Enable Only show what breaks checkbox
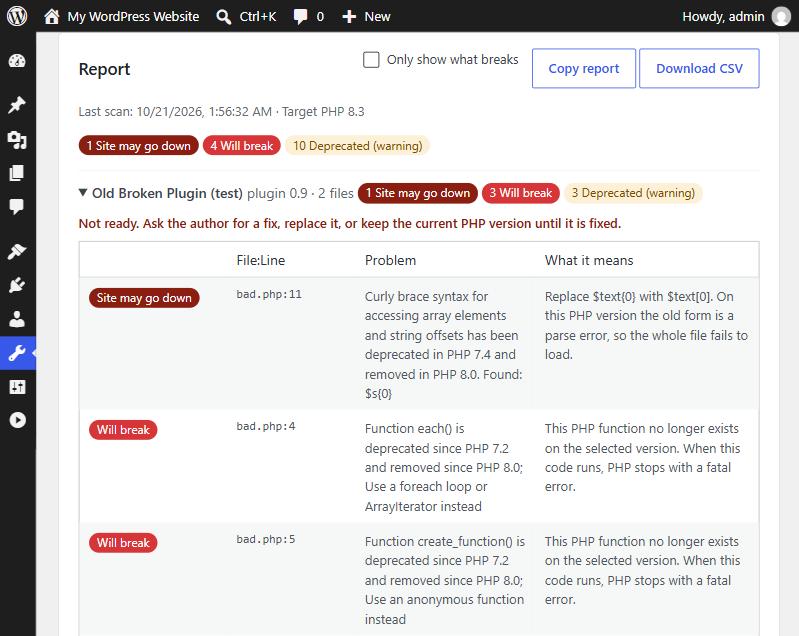Screen dimensions: 799x636 371,60
